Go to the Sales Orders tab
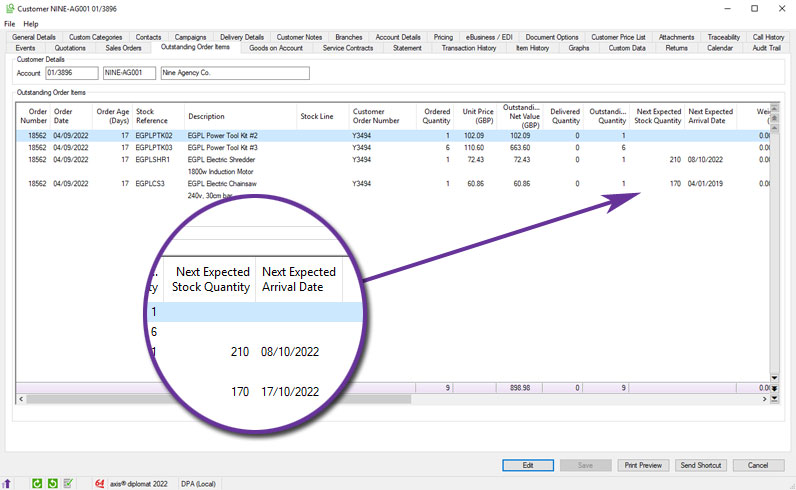This screenshot has width=796, height=490. (123, 48)
